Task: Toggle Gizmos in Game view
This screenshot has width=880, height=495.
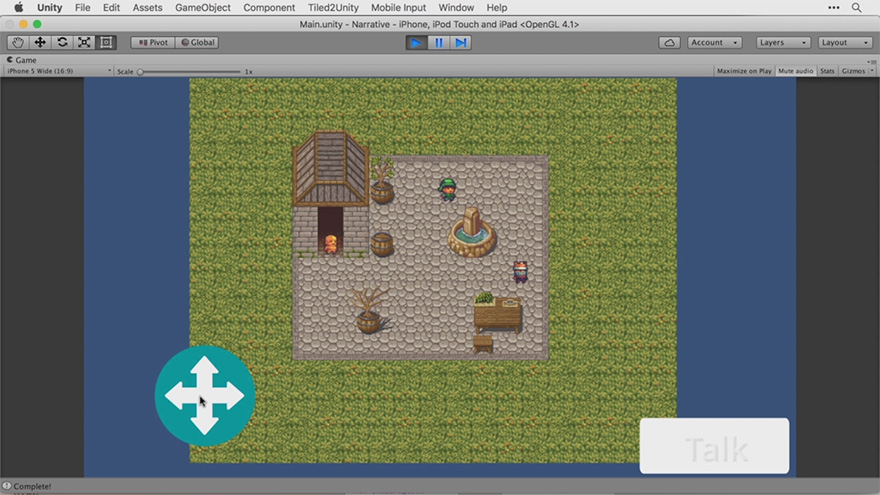Action: click(x=853, y=71)
